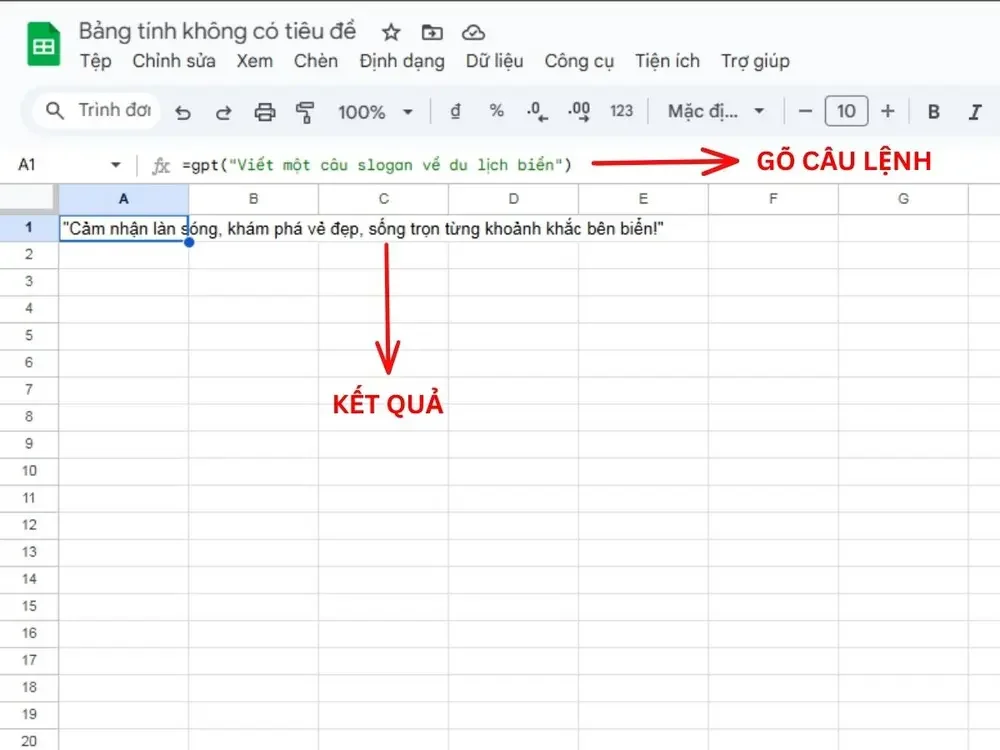This screenshot has width=1000, height=750.
Task: Click the move-to-folder icon
Action: click(432, 32)
